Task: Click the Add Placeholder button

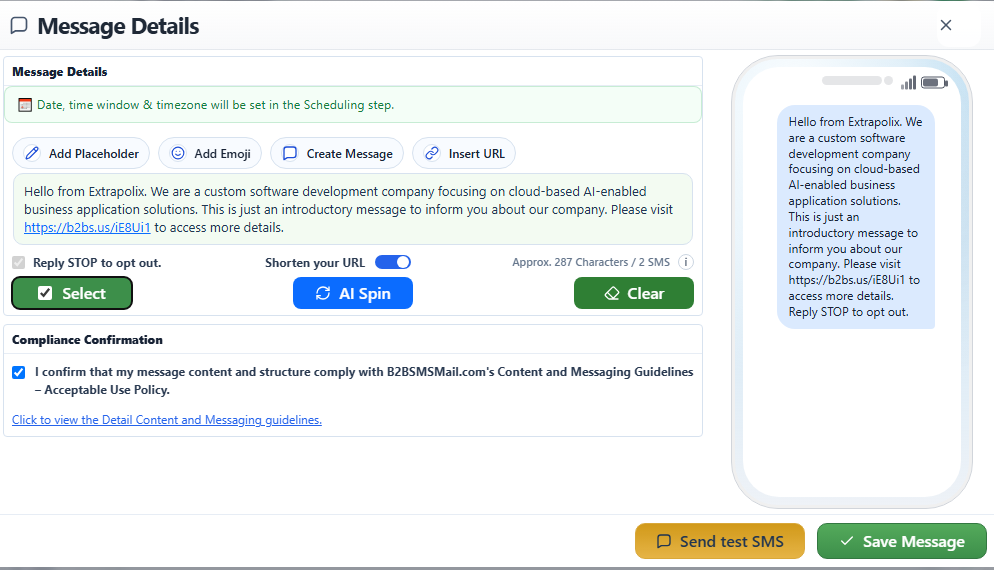Action: [x=81, y=153]
